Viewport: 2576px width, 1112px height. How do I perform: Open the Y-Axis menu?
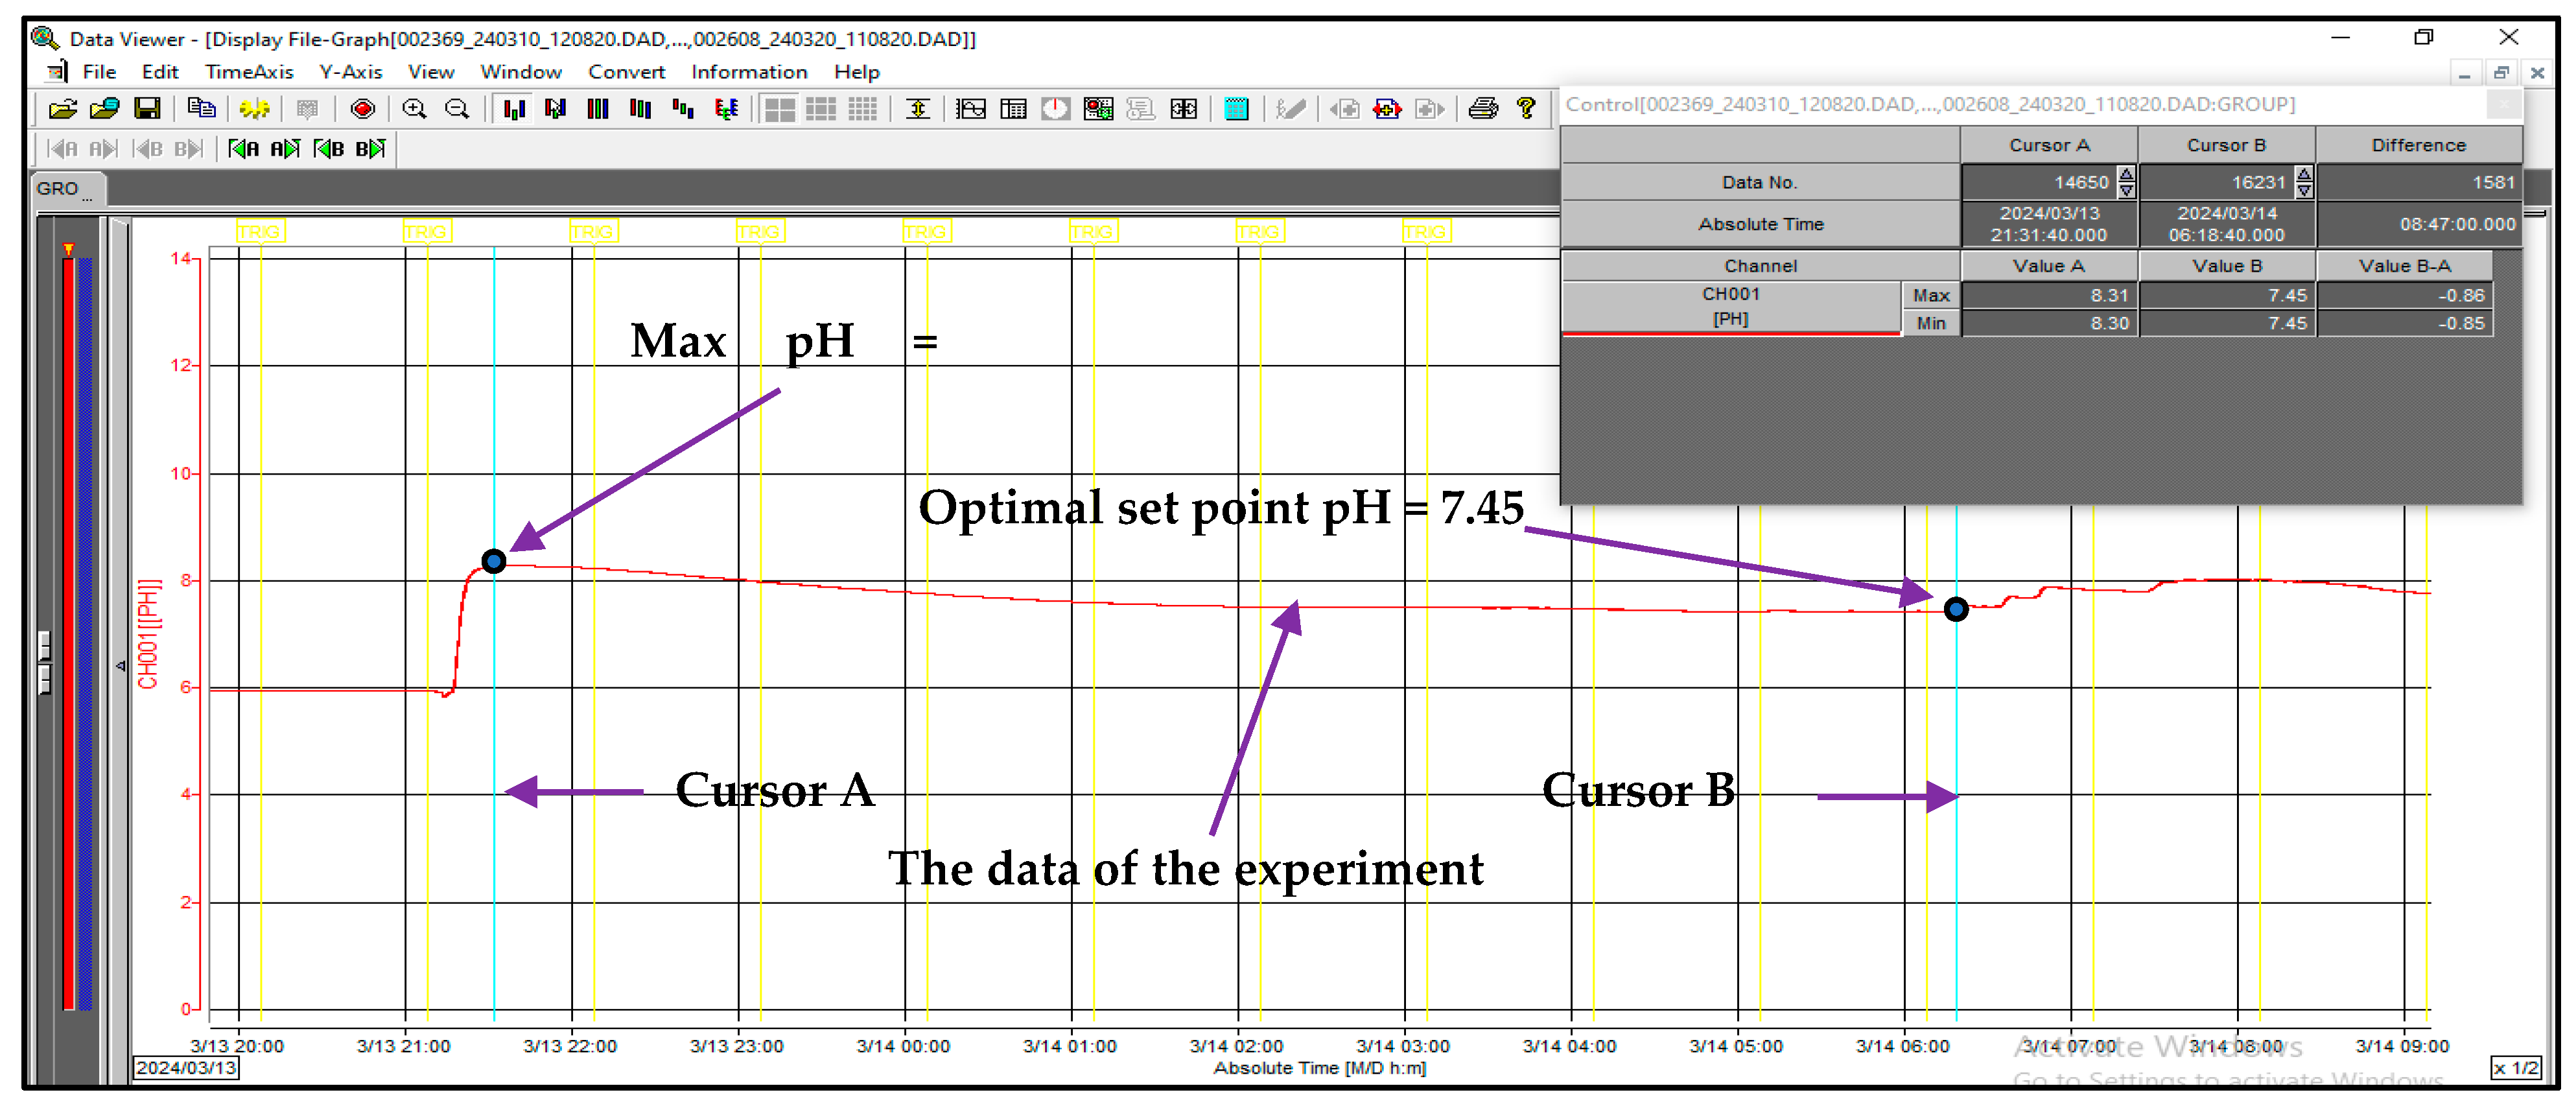click(350, 72)
